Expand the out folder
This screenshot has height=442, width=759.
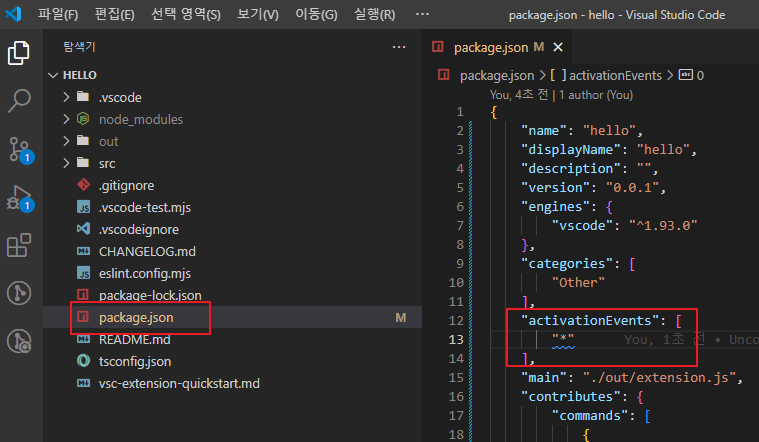[x=66, y=141]
